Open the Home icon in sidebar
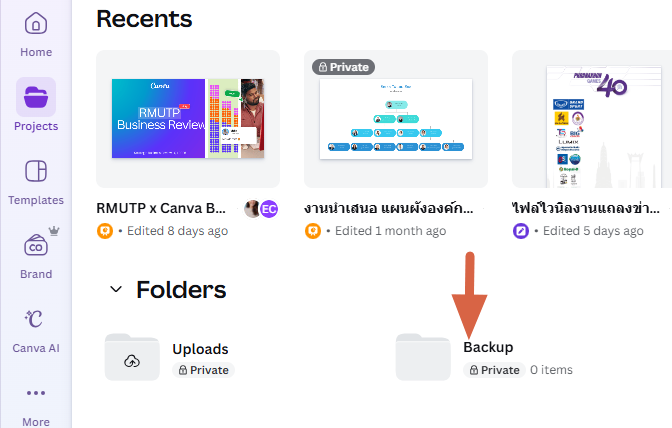The image size is (672, 428). coord(36,24)
